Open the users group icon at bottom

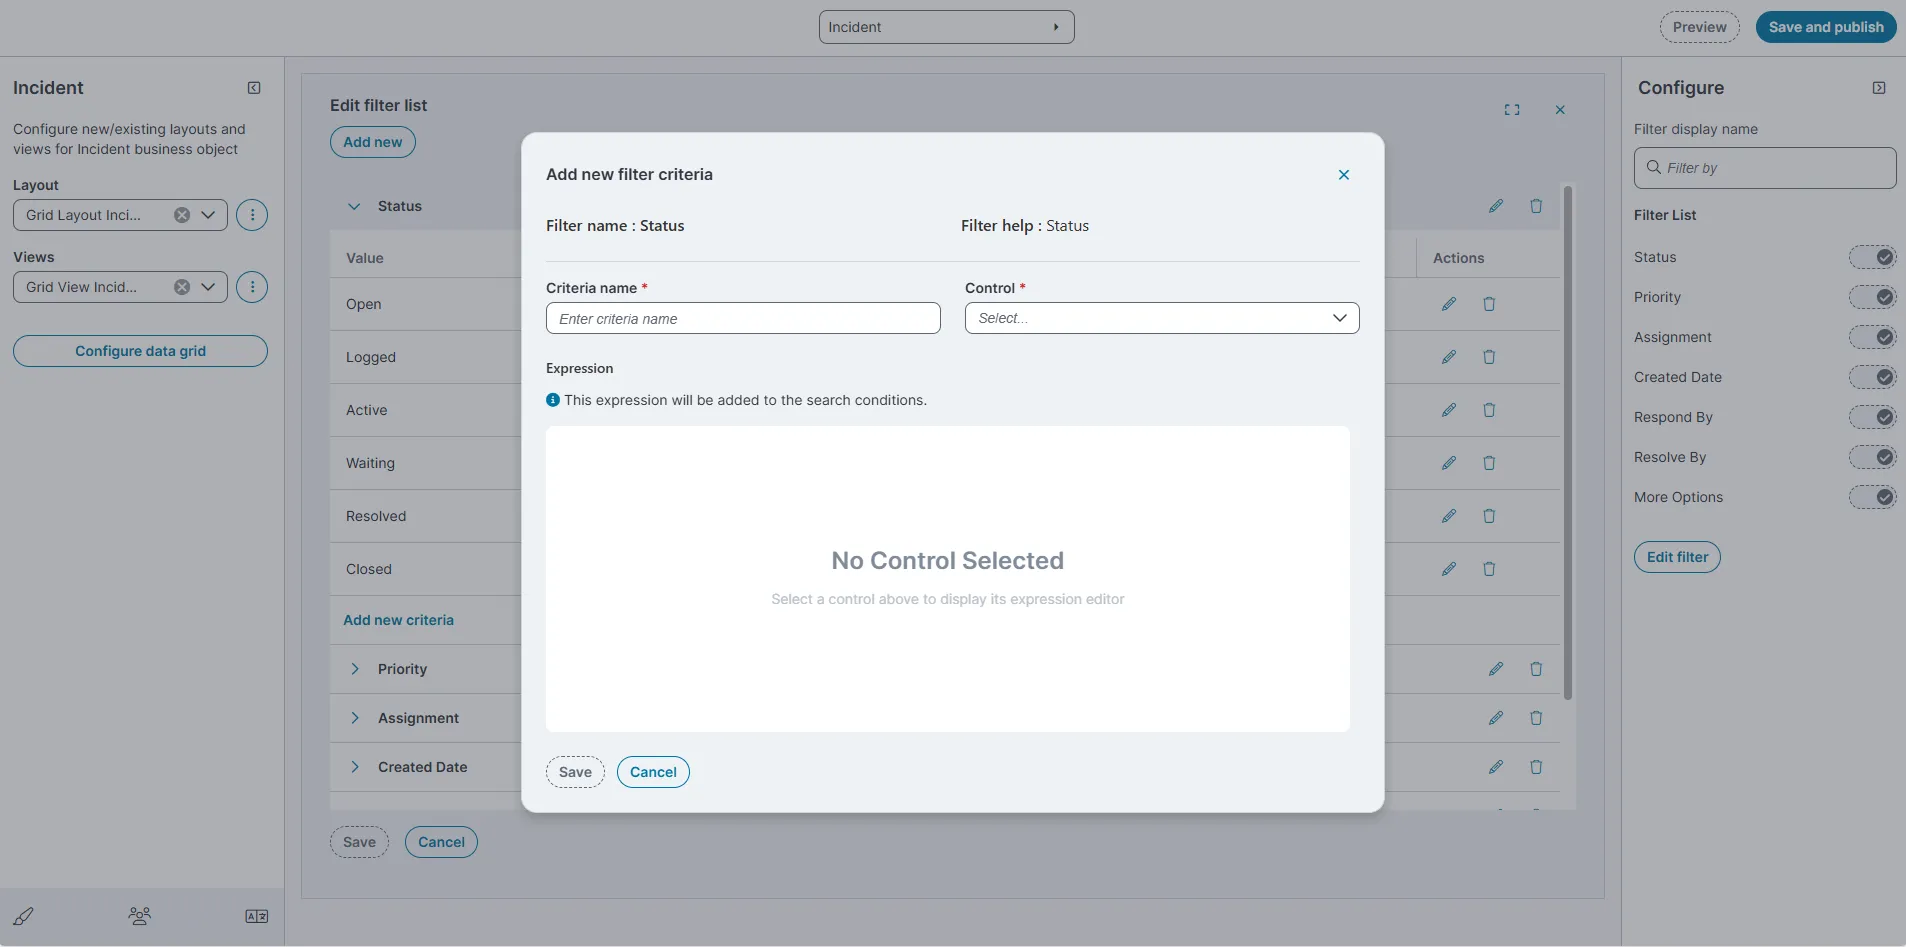(x=140, y=916)
